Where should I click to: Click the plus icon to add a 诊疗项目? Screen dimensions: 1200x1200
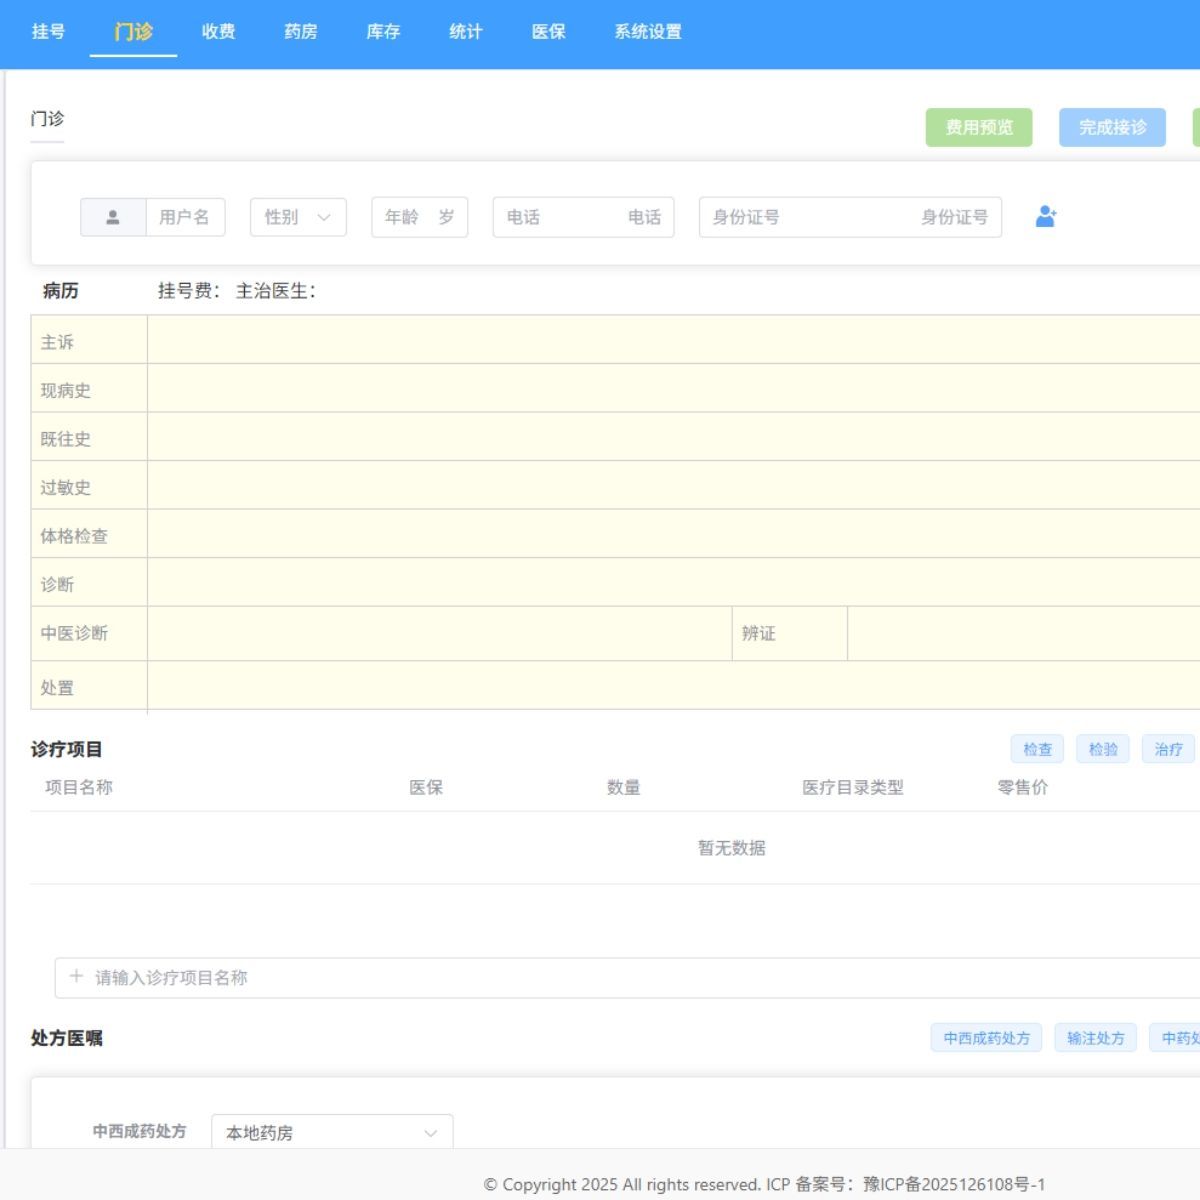pyautogui.click(x=75, y=976)
